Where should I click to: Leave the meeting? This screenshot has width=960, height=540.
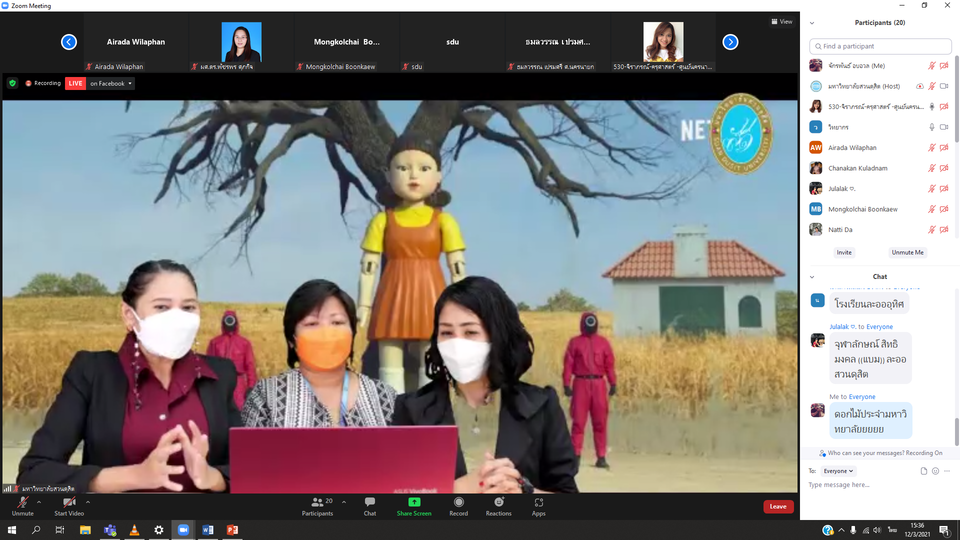click(778, 506)
